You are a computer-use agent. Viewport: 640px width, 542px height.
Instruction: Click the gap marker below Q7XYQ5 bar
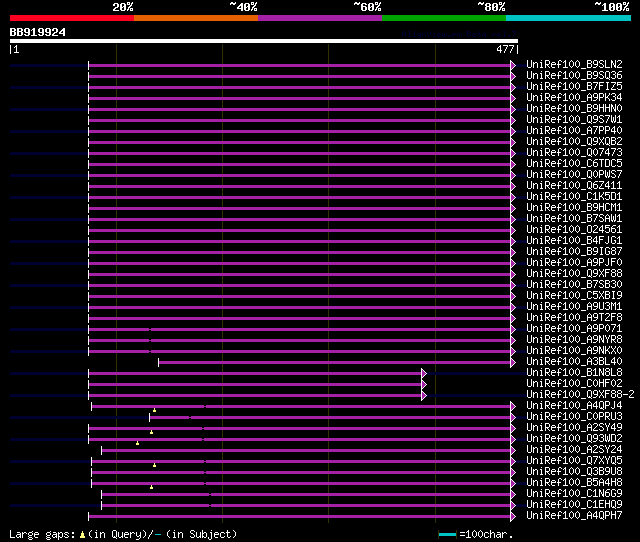[x=154, y=465]
